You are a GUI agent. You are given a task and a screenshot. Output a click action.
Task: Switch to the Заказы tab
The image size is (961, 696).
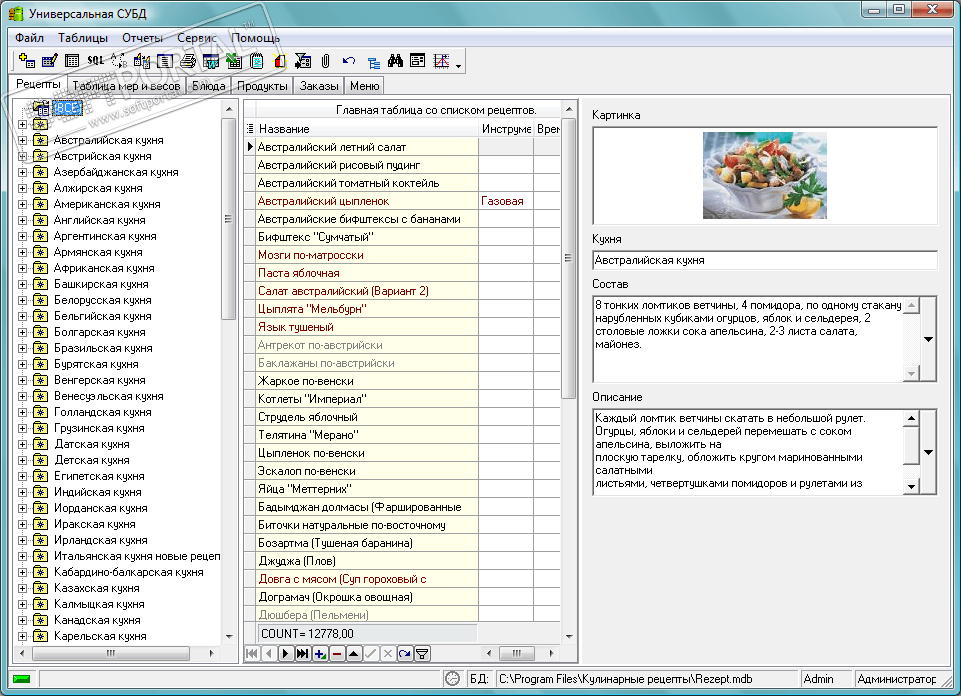pyautogui.click(x=319, y=86)
